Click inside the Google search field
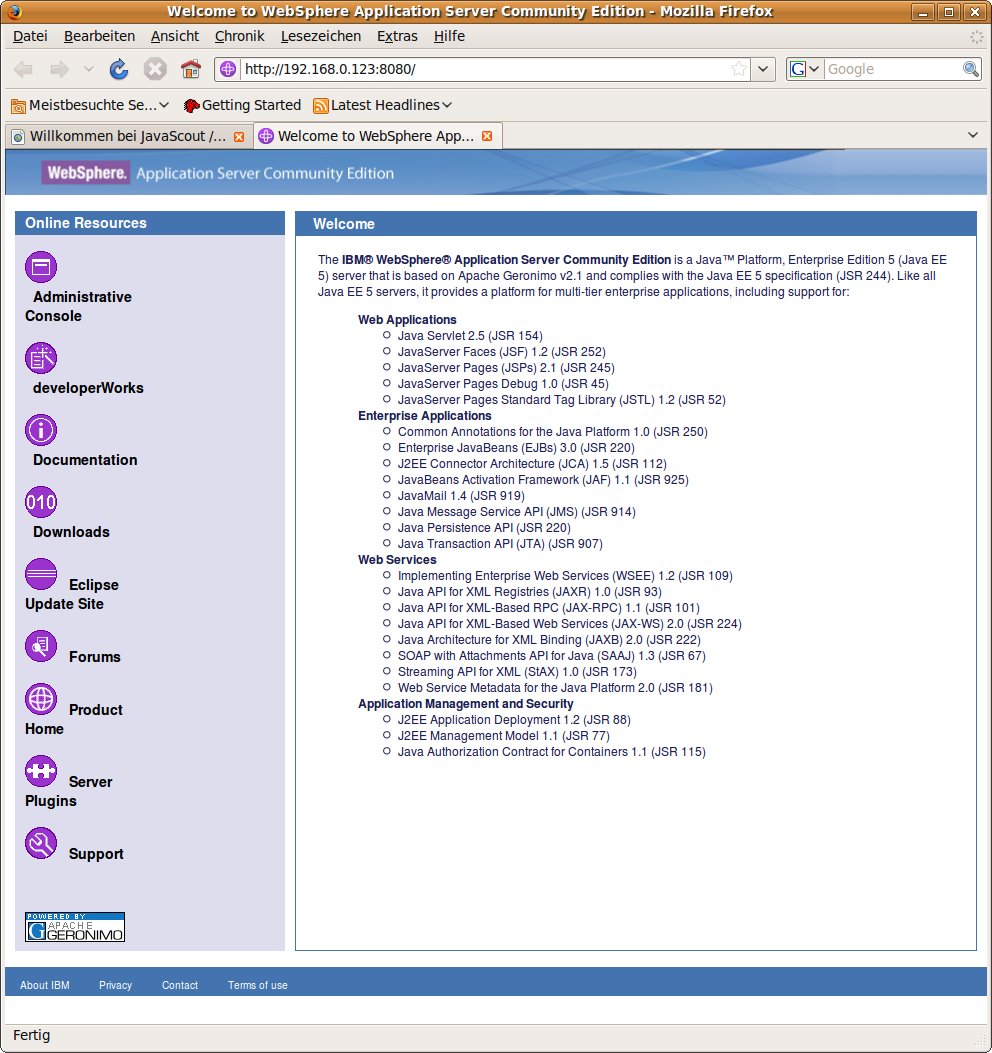The width and height of the screenshot is (992, 1053). point(892,69)
